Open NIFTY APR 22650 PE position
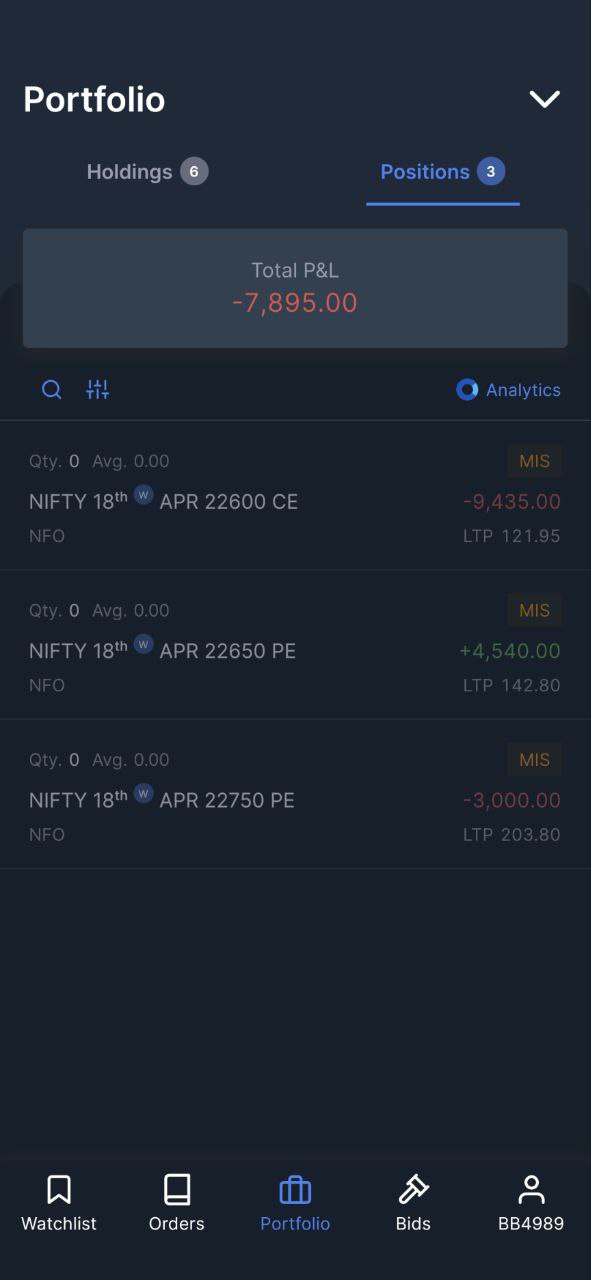 click(295, 645)
